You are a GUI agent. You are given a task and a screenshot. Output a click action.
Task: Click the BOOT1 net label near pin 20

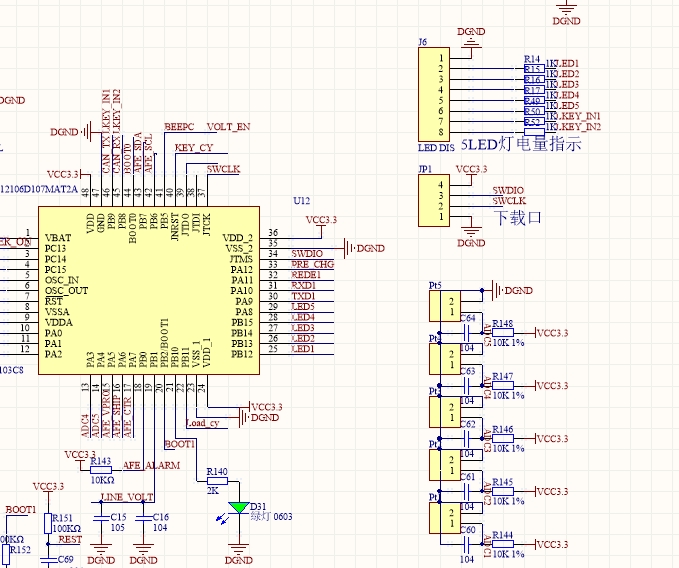(x=180, y=444)
